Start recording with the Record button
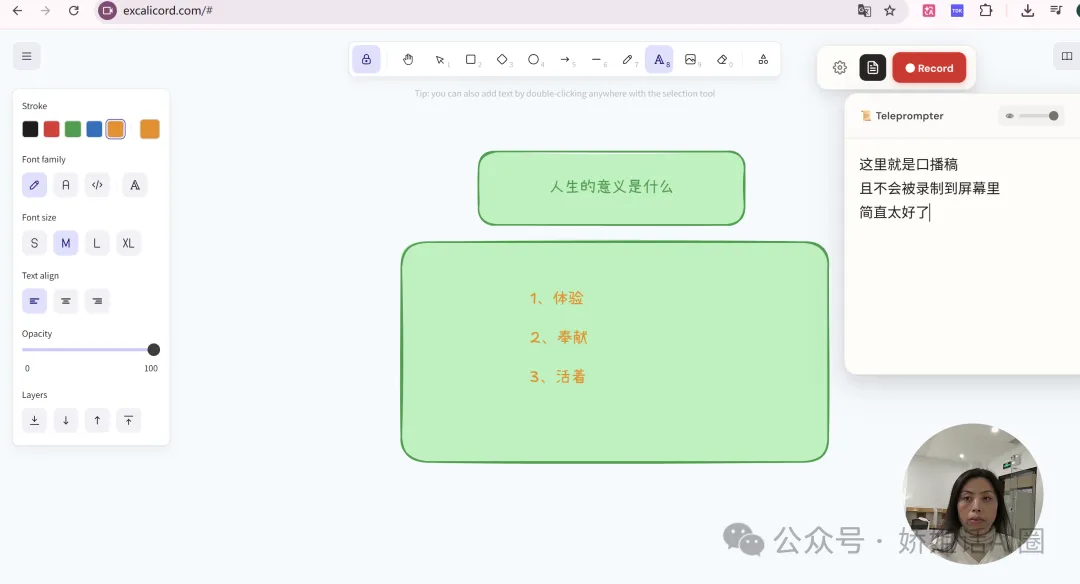The width and height of the screenshot is (1080, 584). coord(929,68)
